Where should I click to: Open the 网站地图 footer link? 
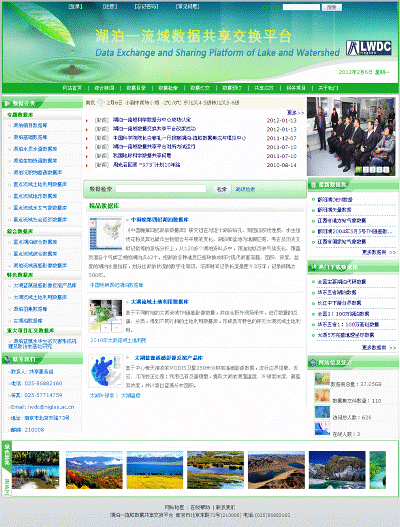coord(174,507)
